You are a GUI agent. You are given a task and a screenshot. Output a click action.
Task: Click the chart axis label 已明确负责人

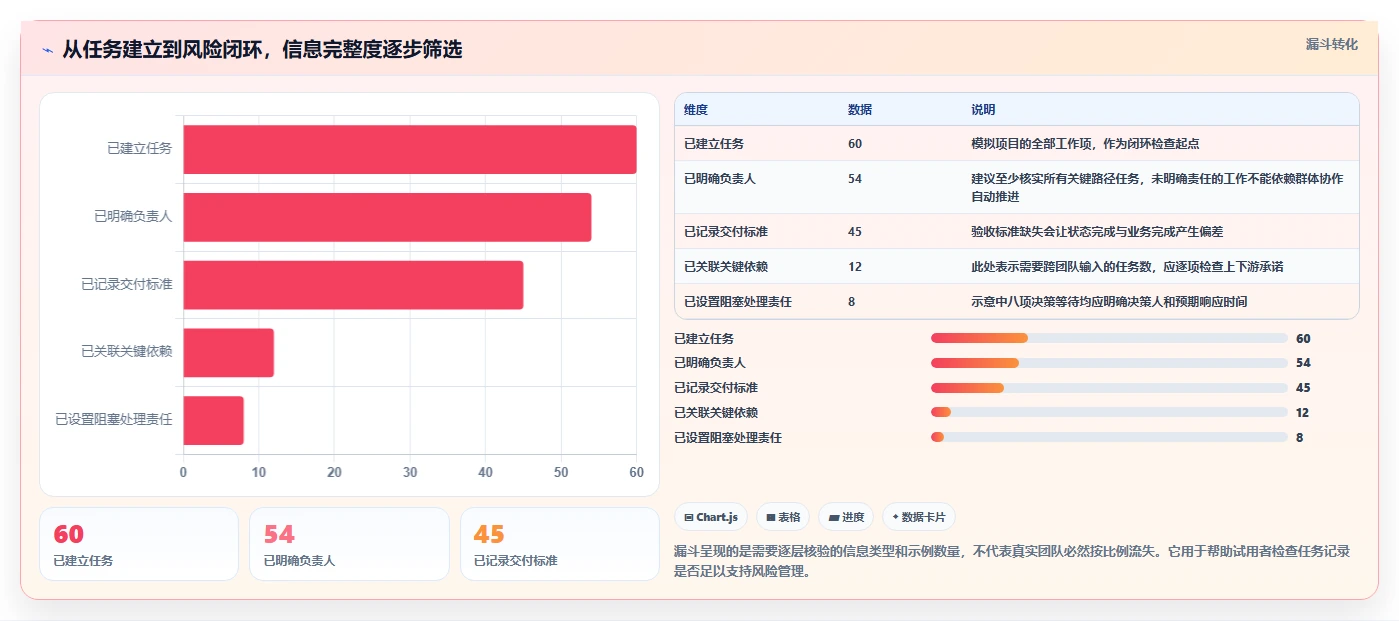coord(133,216)
